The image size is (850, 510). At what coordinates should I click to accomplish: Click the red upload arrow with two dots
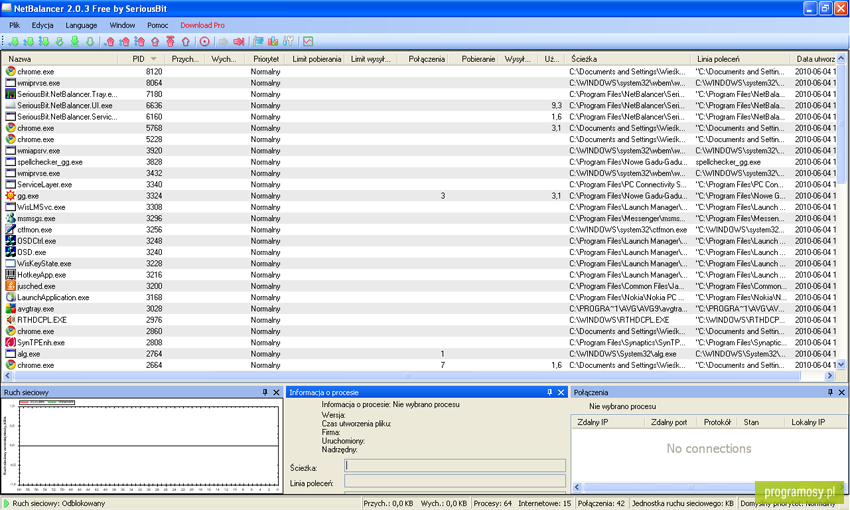pos(125,41)
